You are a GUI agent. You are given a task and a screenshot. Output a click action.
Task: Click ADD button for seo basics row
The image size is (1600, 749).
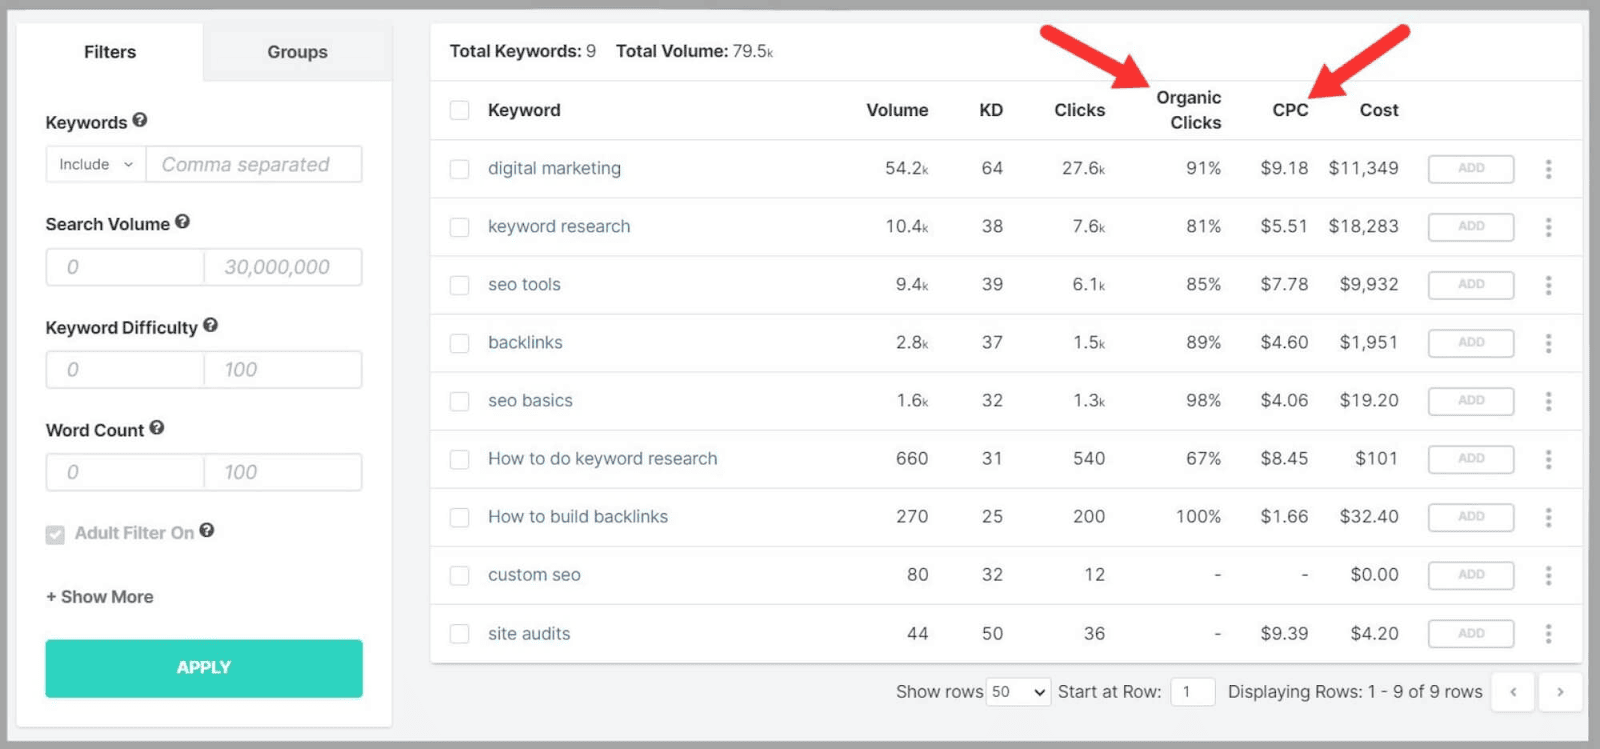point(1470,401)
